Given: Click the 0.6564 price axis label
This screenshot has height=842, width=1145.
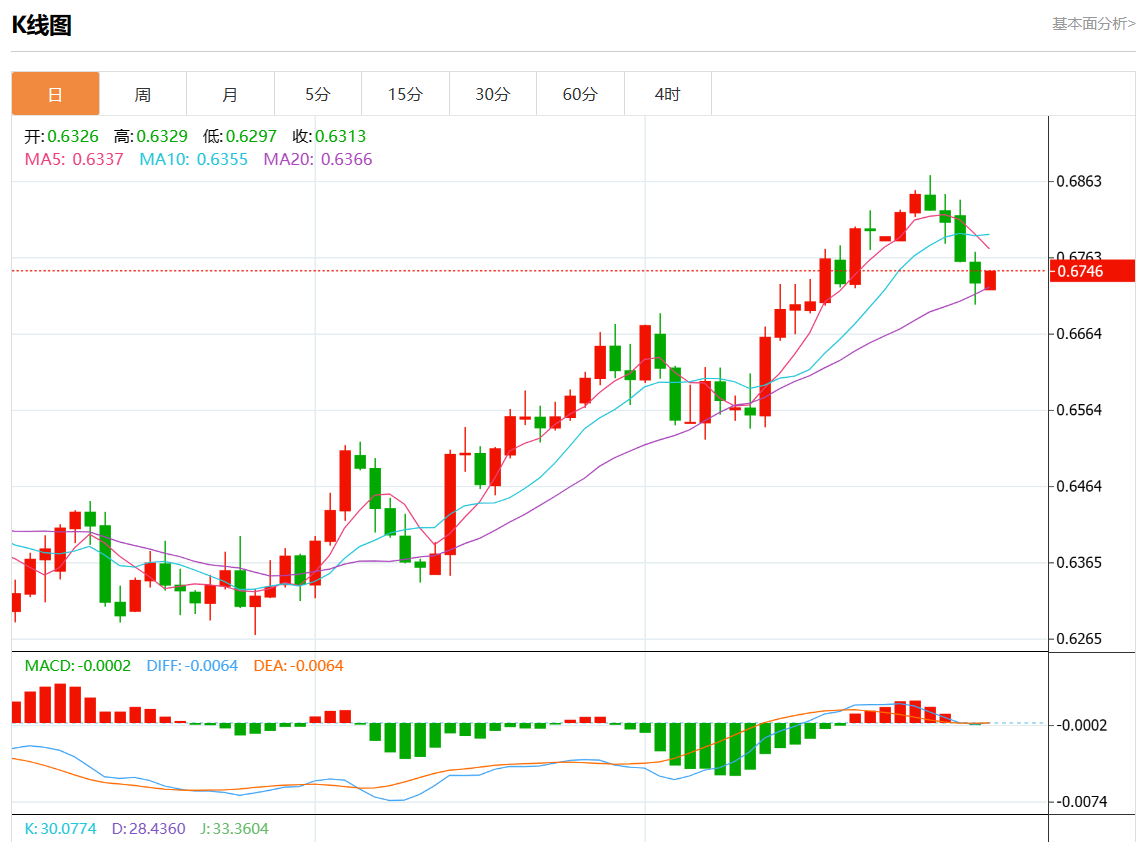Looking at the screenshot, I should pyautogui.click(x=1079, y=410).
